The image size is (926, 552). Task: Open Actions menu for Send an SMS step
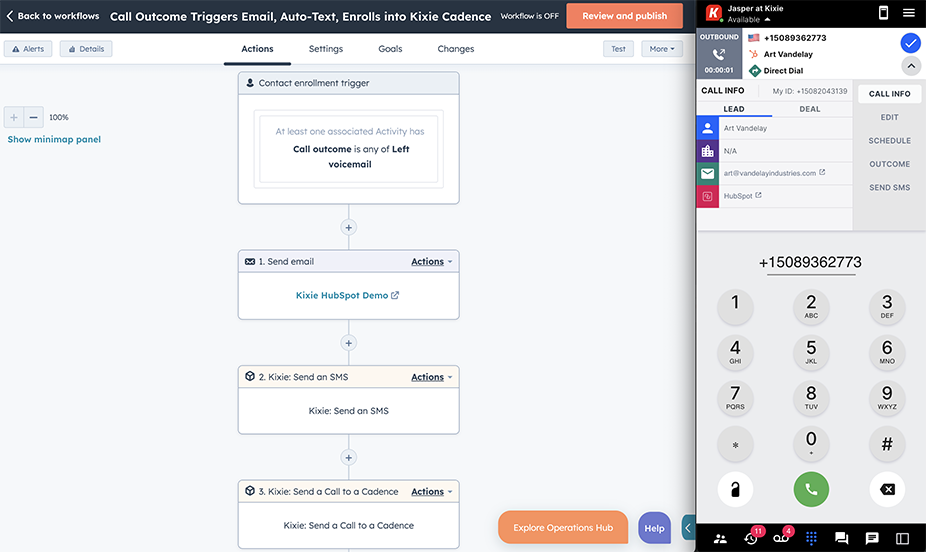click(431, 377)
